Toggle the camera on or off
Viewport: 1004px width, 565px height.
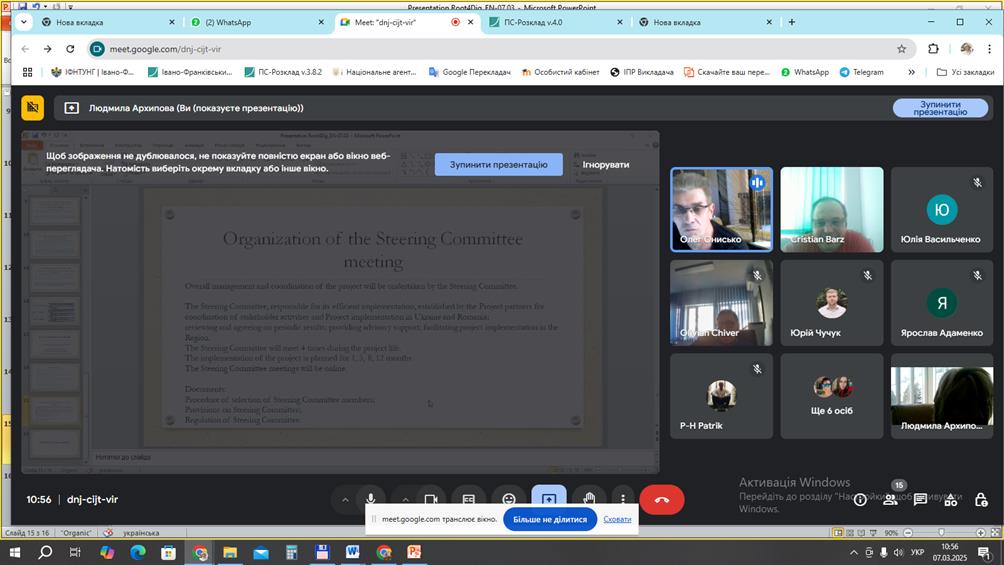point(431,499)
